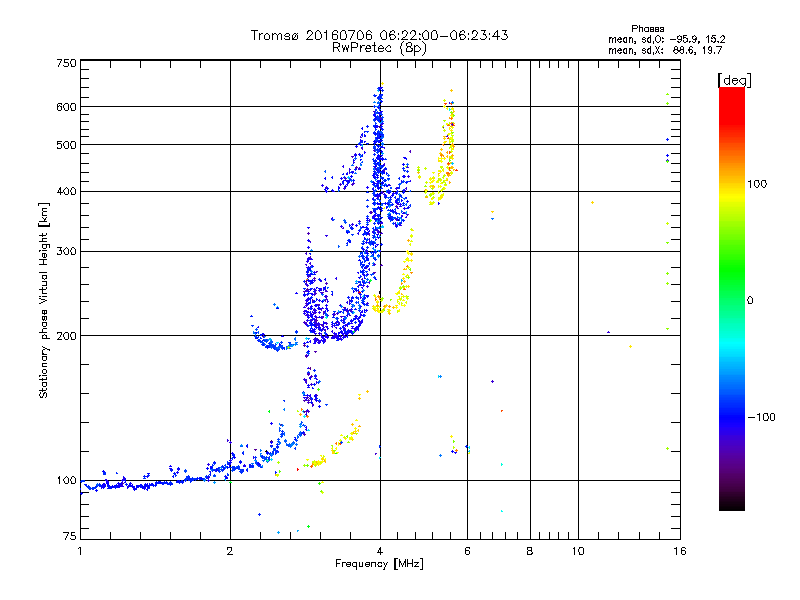This screenshot has width=800, height=600.
Task: Click the colorbar tick label '-100'
Action: coord(761,417)
